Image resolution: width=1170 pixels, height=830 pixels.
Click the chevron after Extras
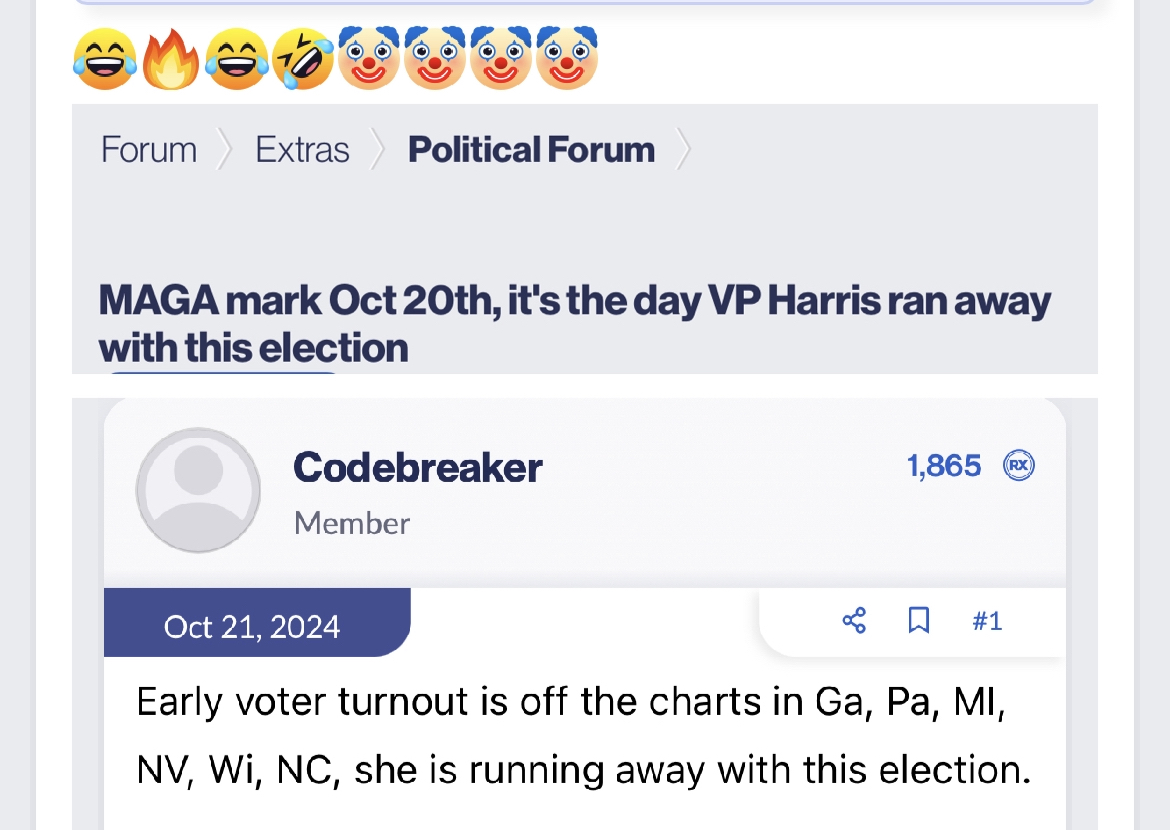tap(378, 150)
